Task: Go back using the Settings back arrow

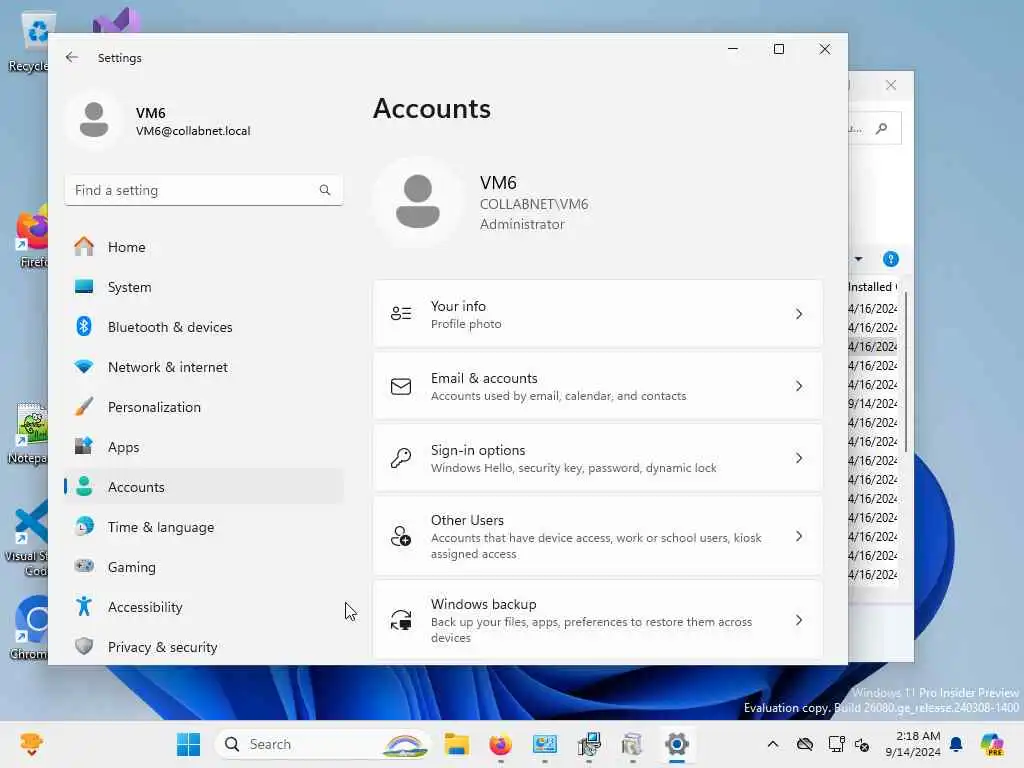Action: tap(72, 57)
